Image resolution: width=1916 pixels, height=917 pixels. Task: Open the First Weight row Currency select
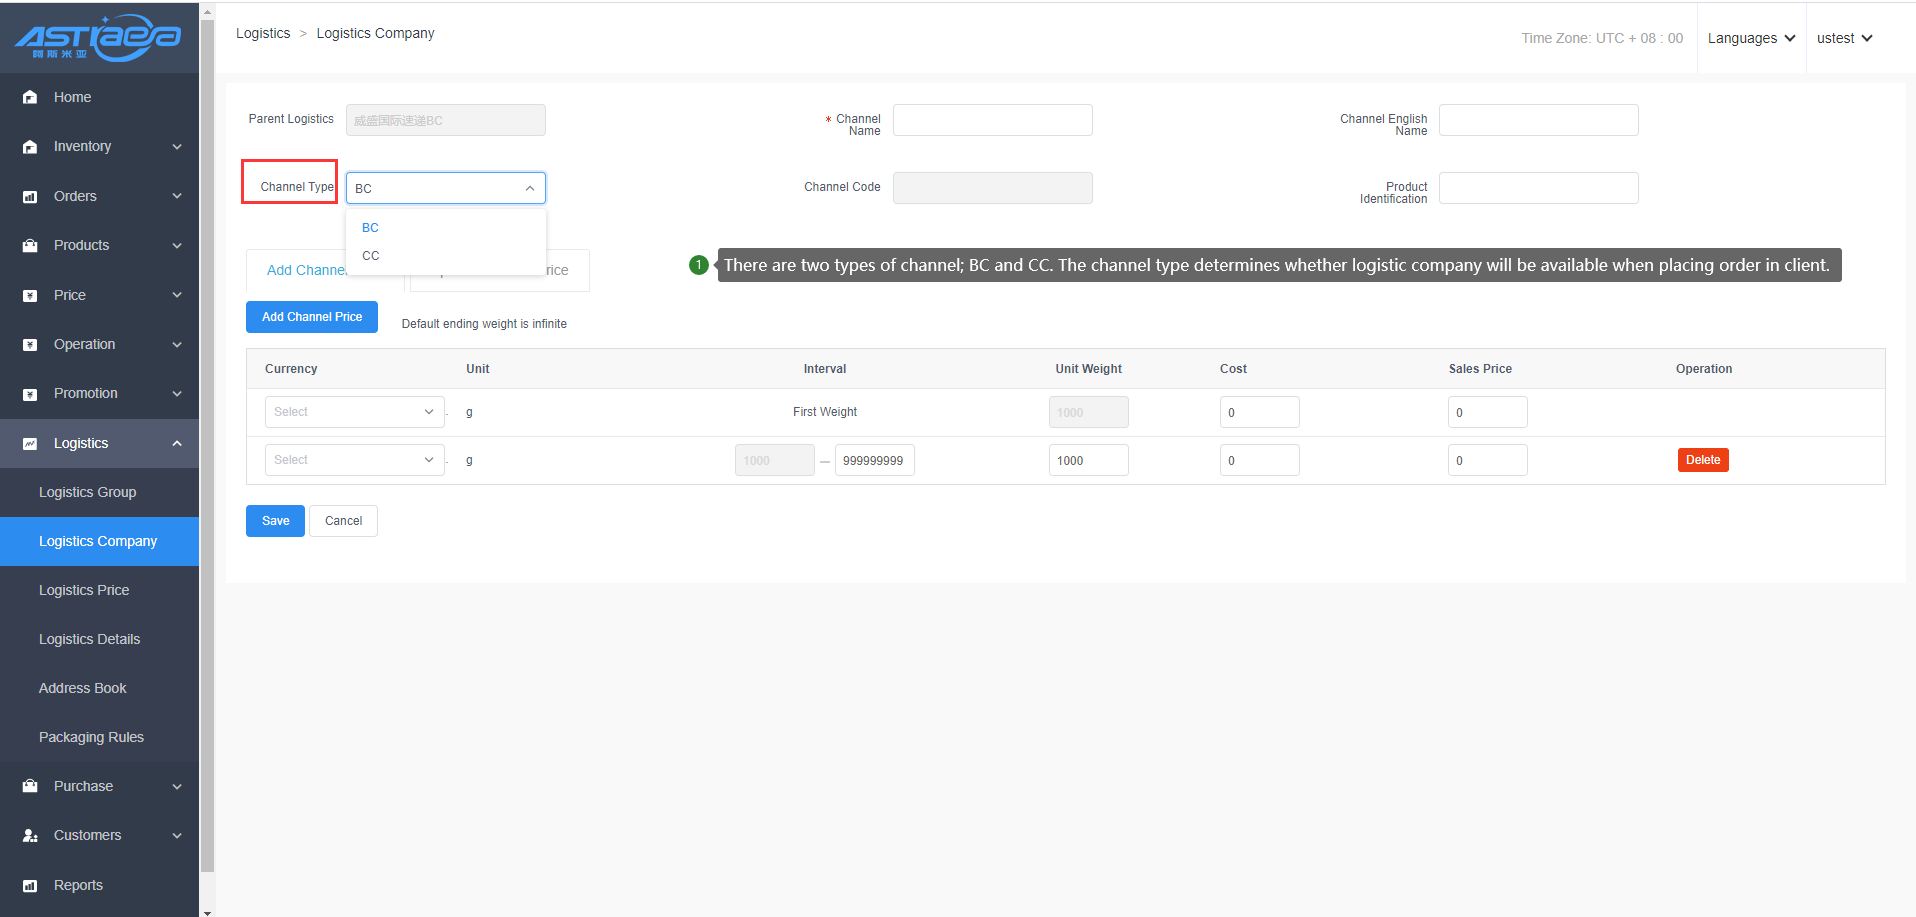pos(354,412)
